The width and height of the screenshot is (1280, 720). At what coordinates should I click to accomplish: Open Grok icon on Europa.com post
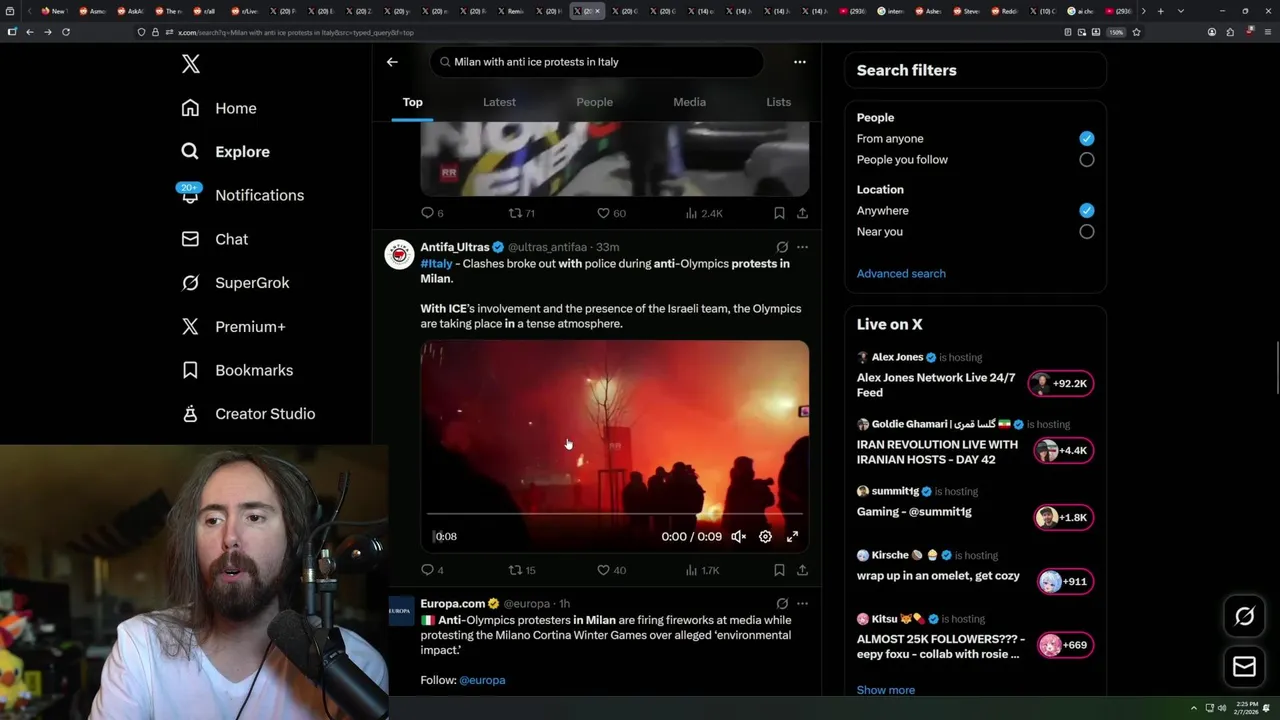point(782,604)
